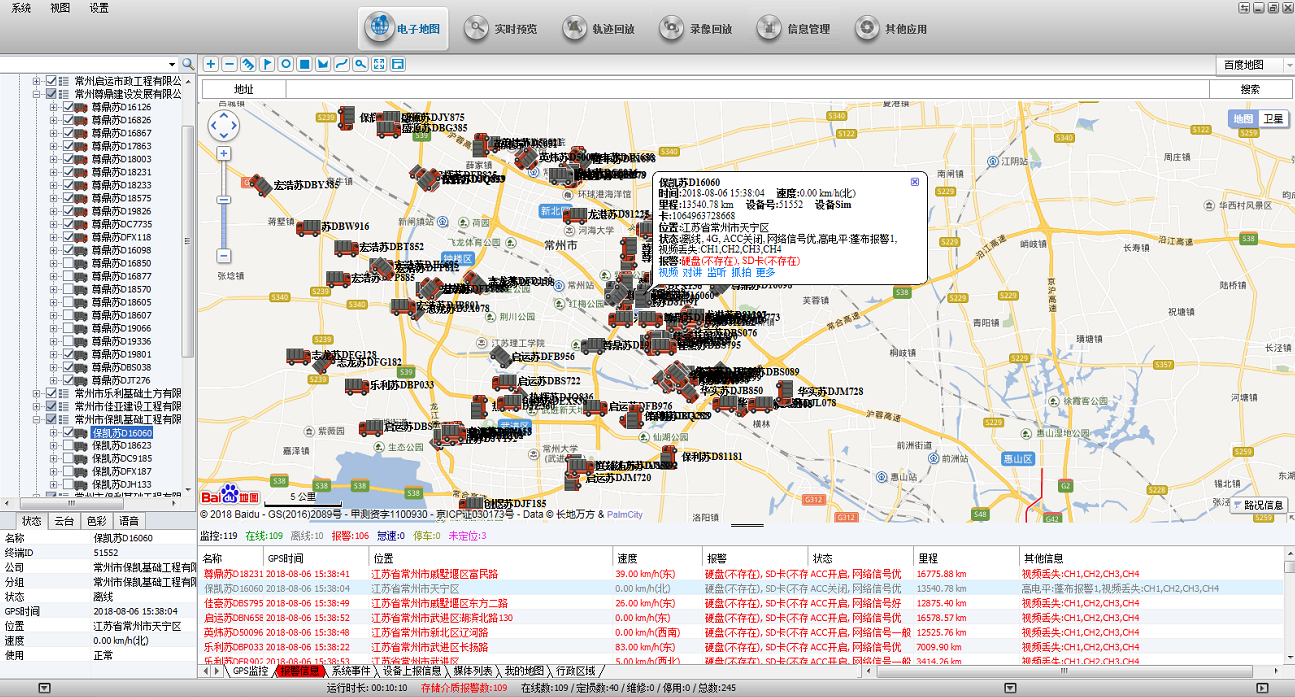The image size is (1295, 697).
Task: Expand the 常州启运市政工程 company node
Action: tap(38, 81)
